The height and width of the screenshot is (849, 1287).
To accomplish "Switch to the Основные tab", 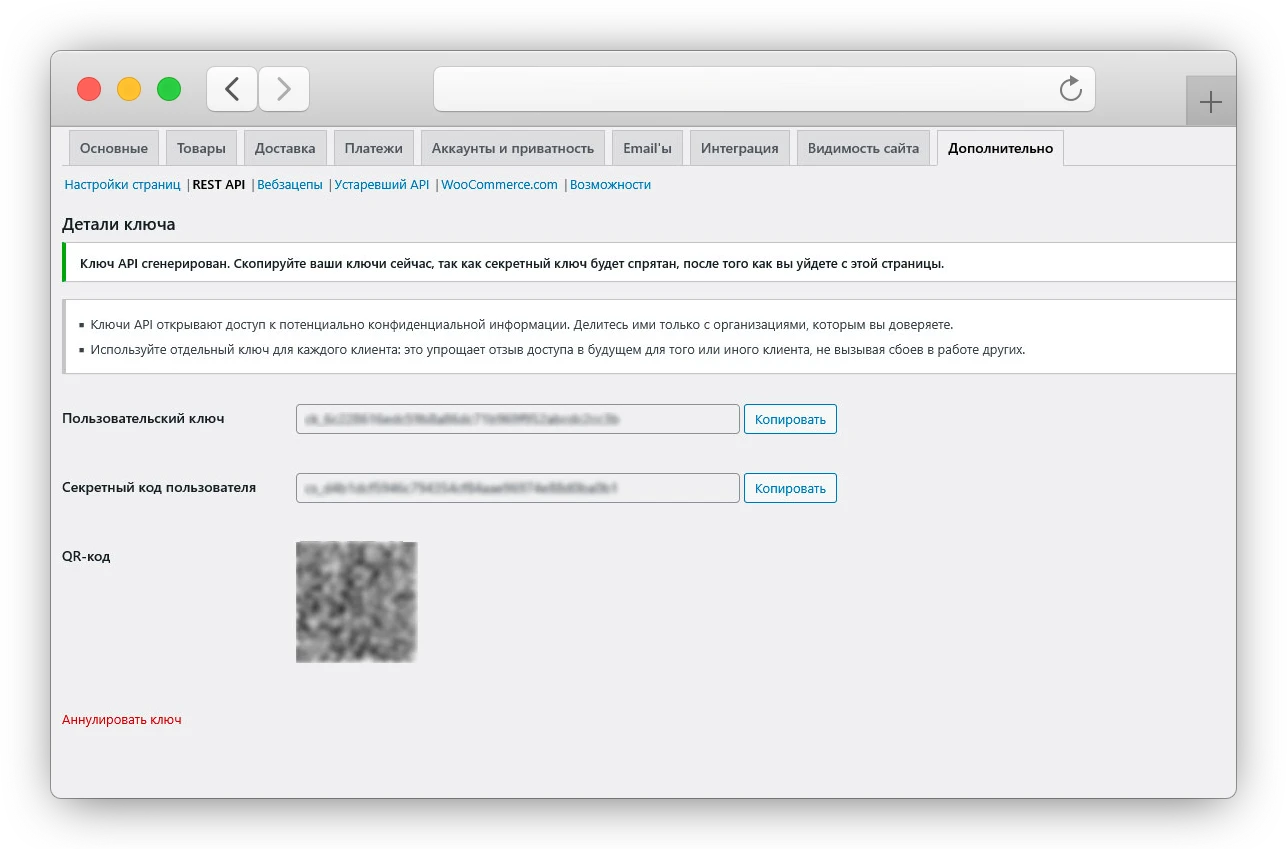I will pyautogui.click(x=114, y=148).
